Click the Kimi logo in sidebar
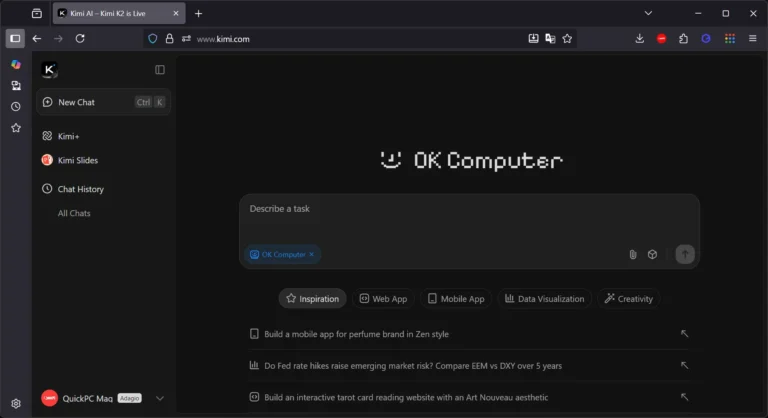This screenshot has width=768, height=418. (x=49, y=70)
